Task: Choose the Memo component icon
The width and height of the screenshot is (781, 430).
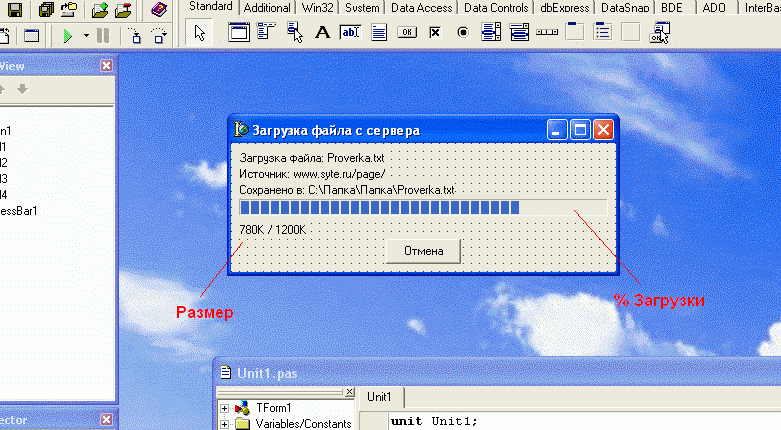Action: pyautogui.click(x=379, y=33)
